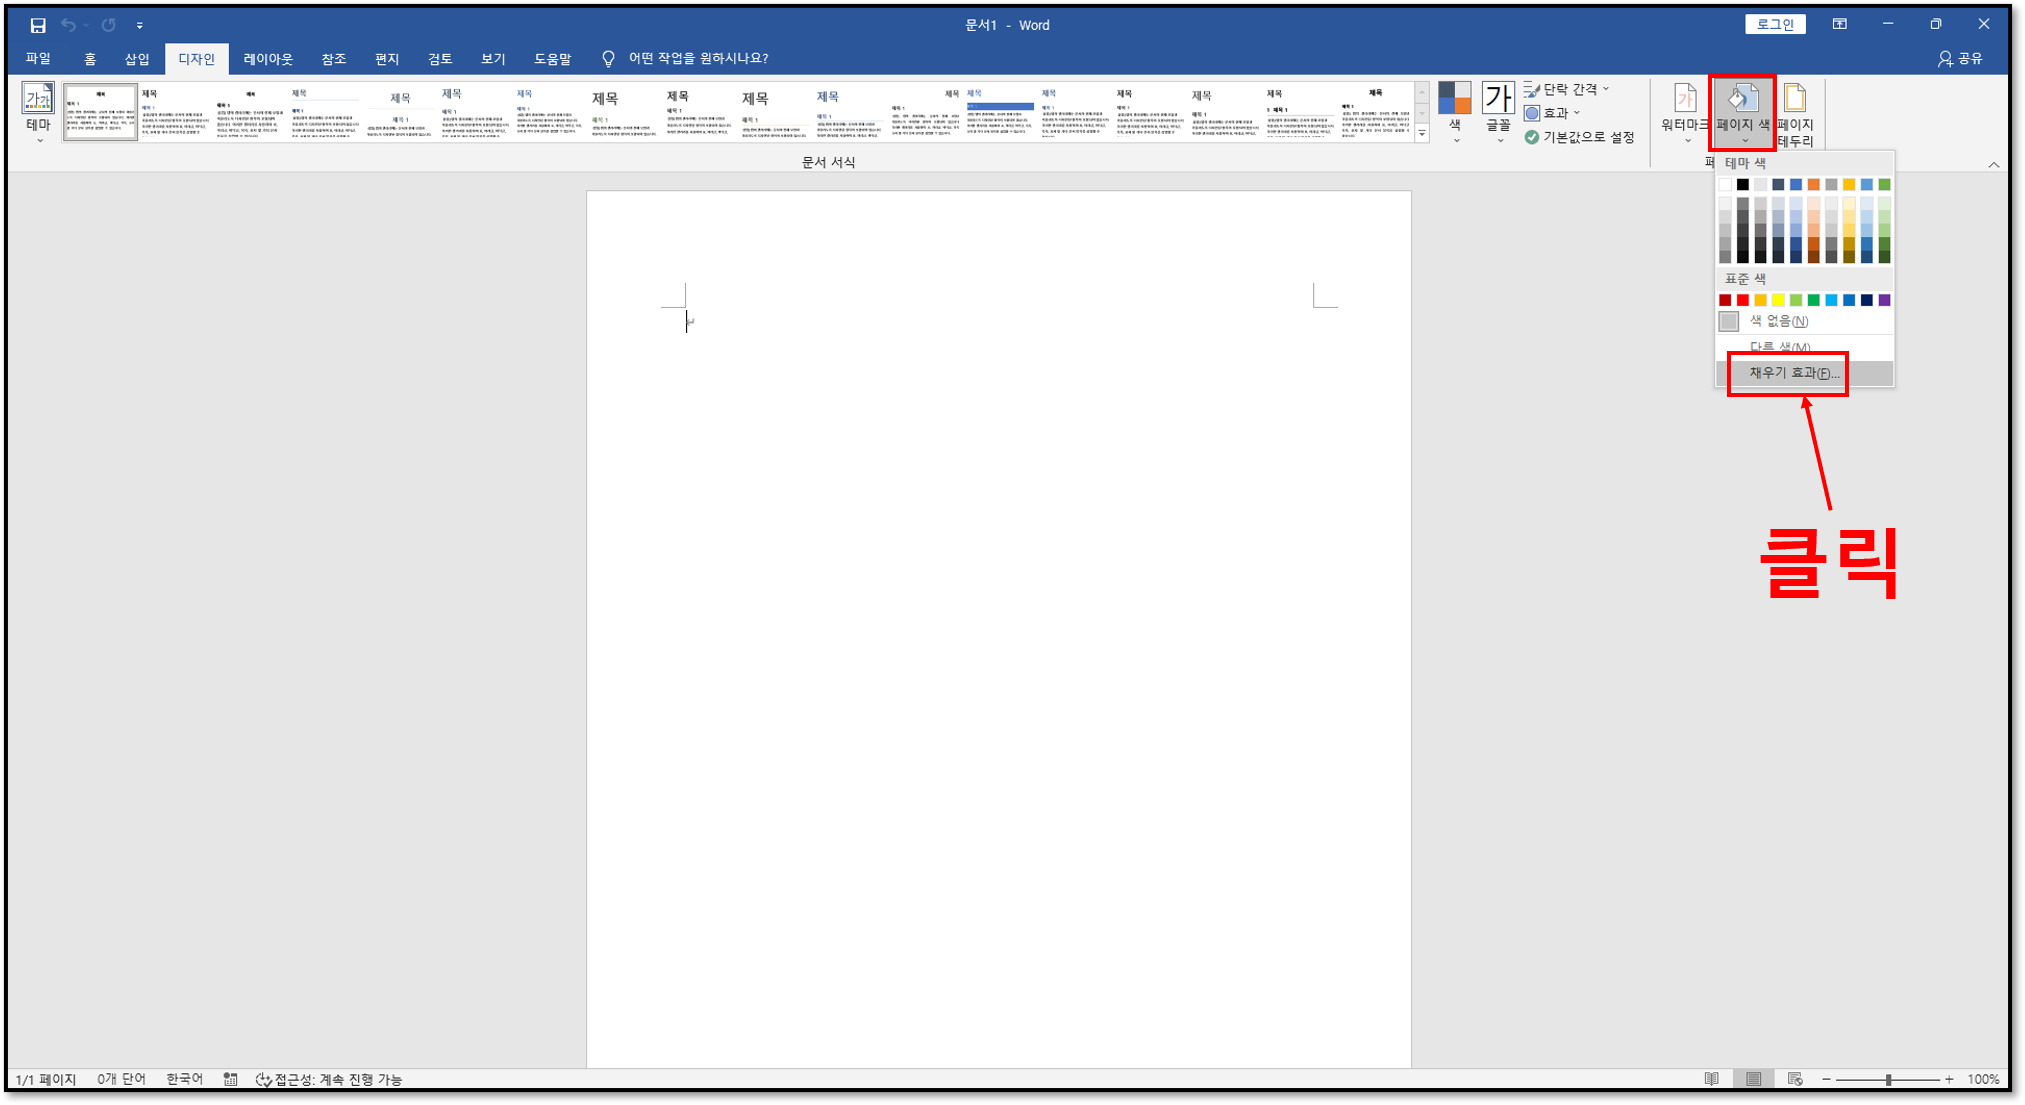This screenshot has width=2025, height=1105.
Task: Select 채우기 효과(F)... menu entry
Action: [1794, 373]
